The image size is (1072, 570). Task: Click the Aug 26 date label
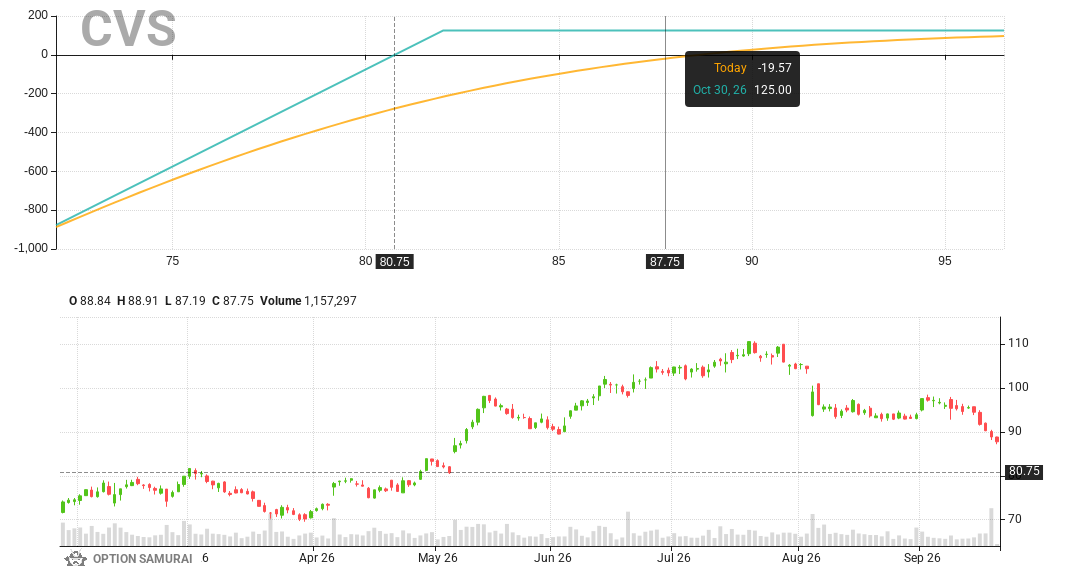pyautogui.click(x=801, y=558)
